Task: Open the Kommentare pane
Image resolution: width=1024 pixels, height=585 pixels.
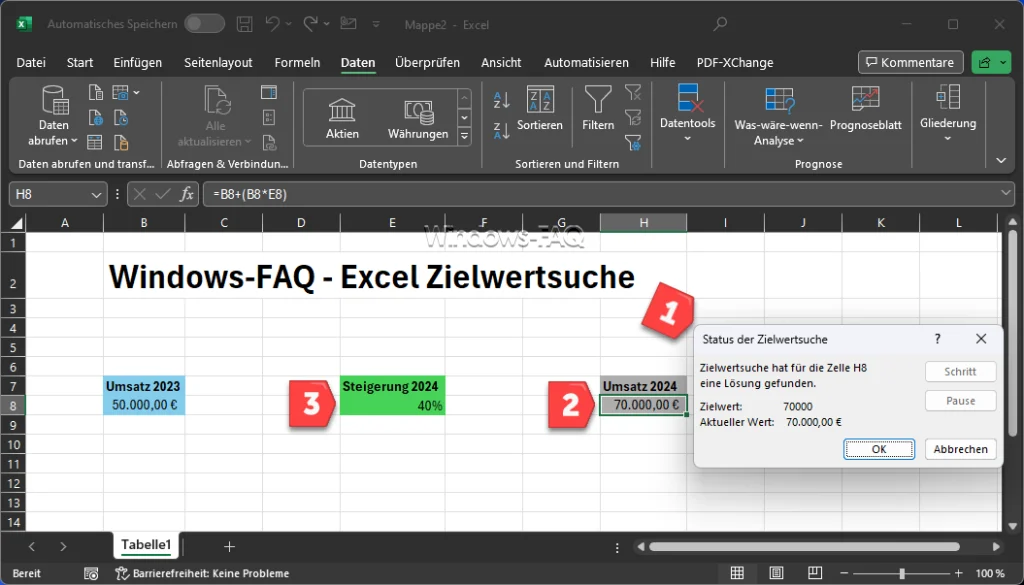Action: tap(910, 63)
